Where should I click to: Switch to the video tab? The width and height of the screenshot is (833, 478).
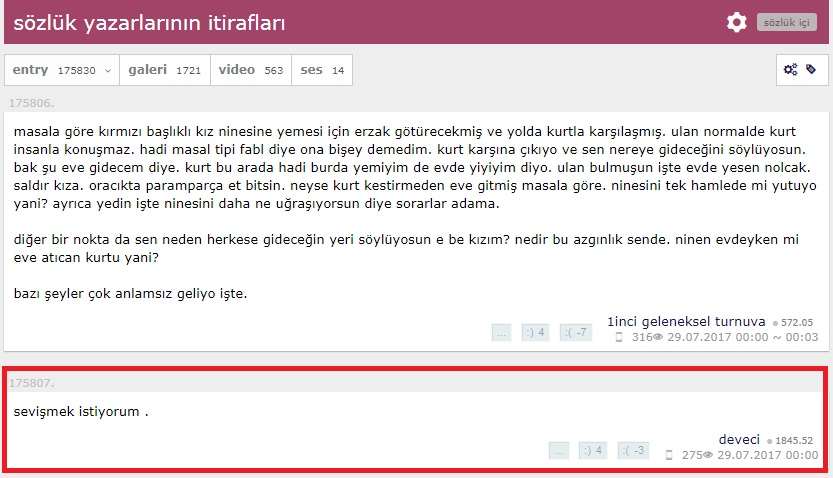[251, 70]
